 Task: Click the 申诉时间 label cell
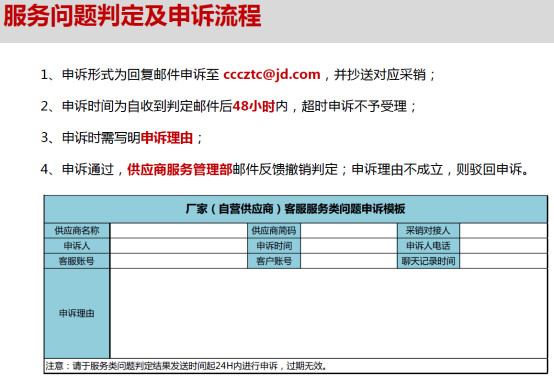pyautogui.click(x=274, y=246)
